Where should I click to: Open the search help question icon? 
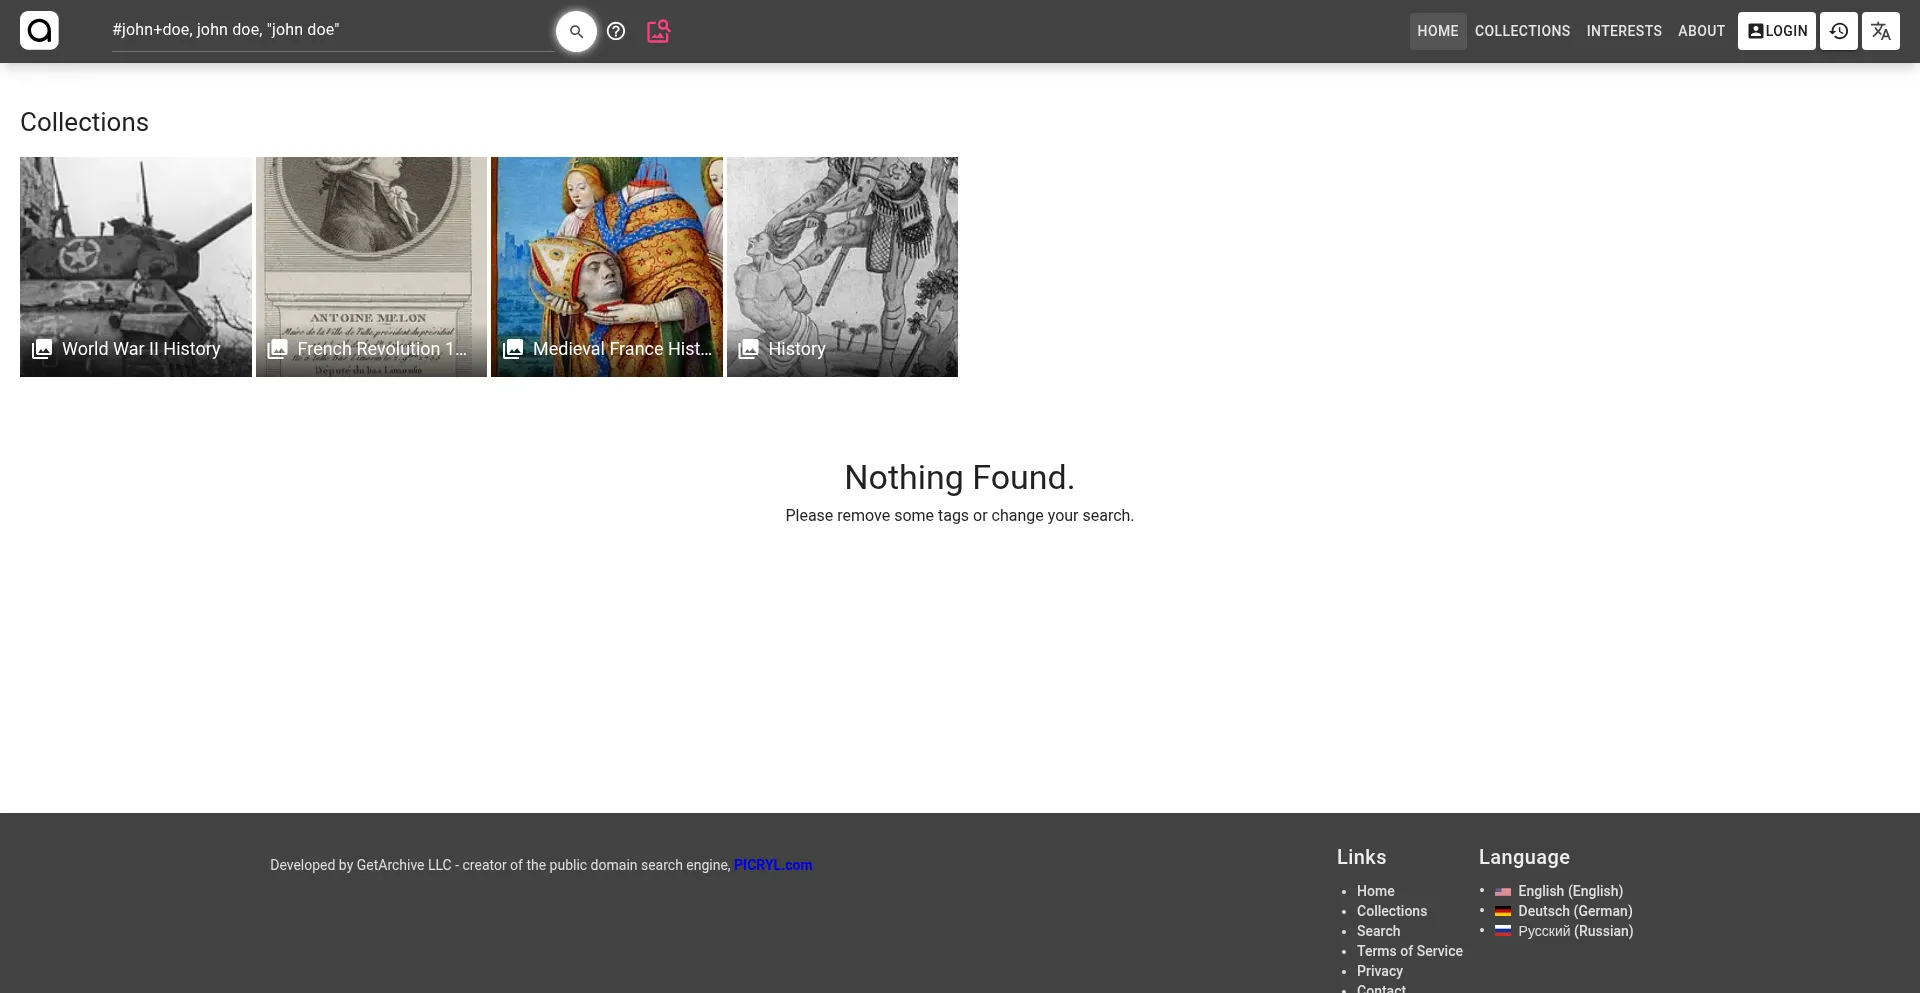click(x=616, y=31)
